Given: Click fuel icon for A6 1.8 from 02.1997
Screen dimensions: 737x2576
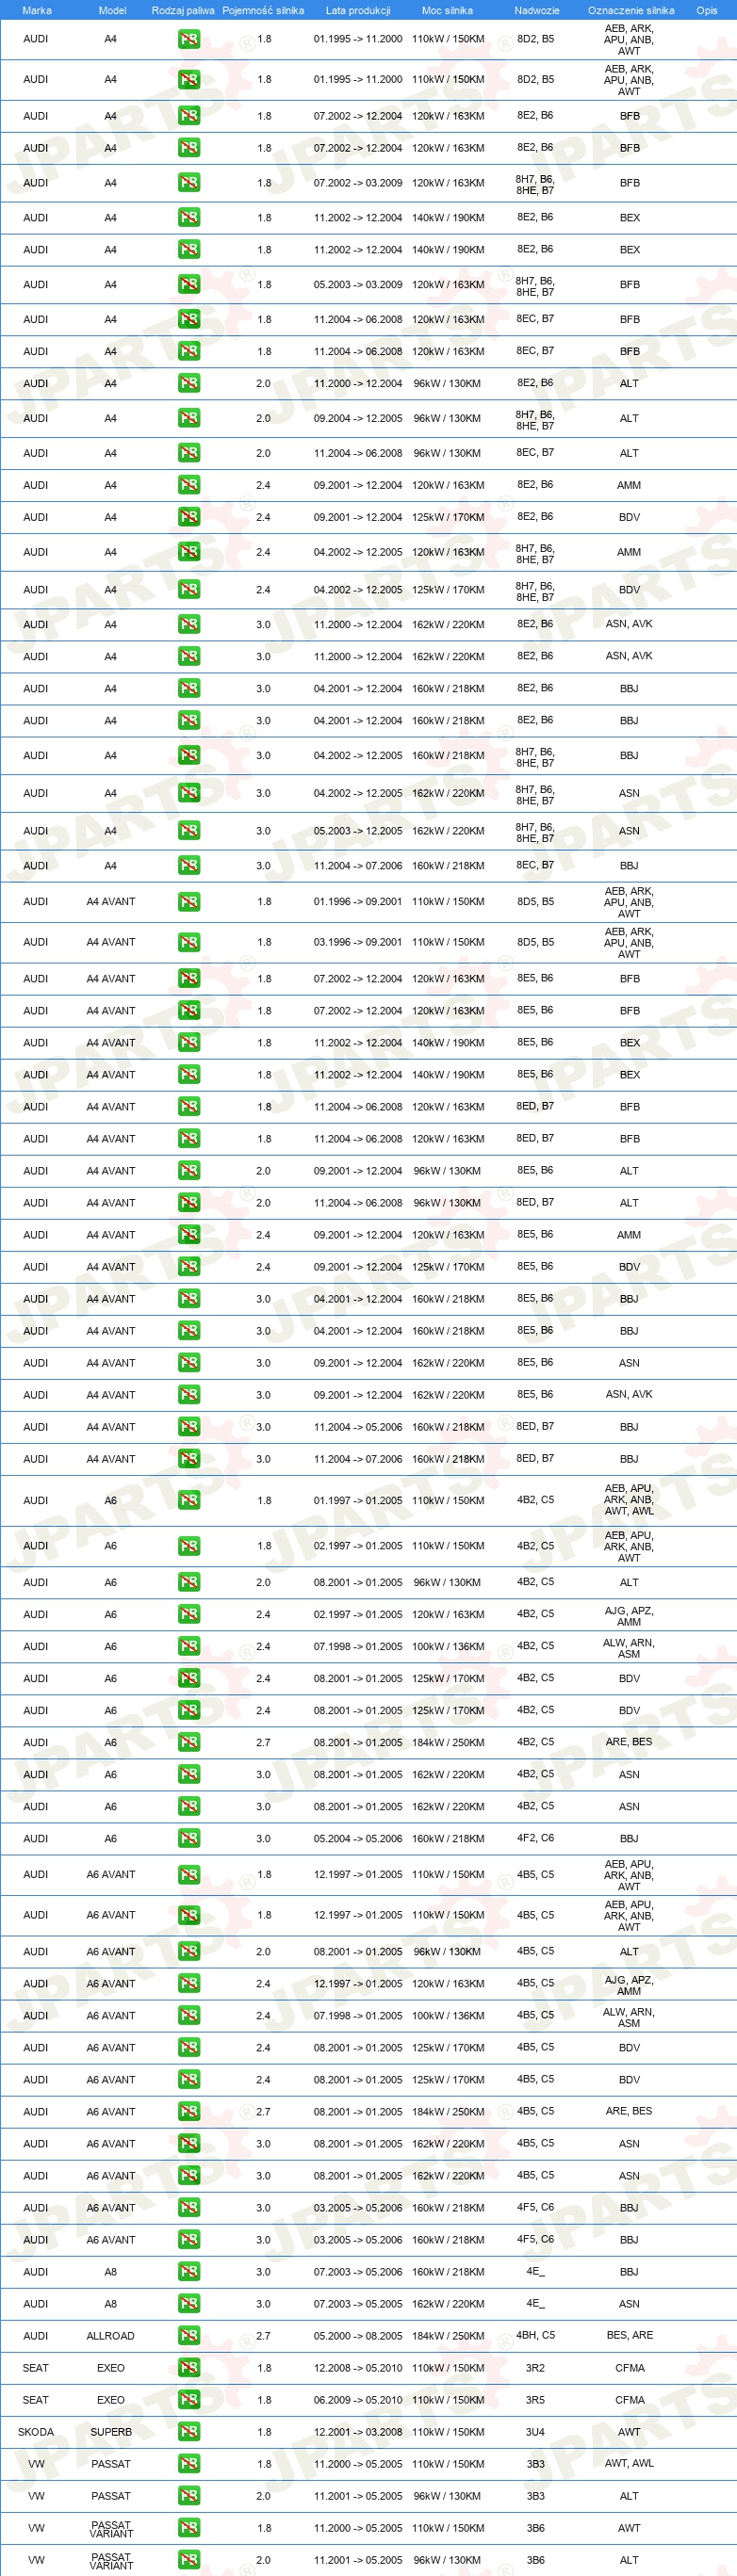Looking at the screenshot, I should (x=189, y=1546).
